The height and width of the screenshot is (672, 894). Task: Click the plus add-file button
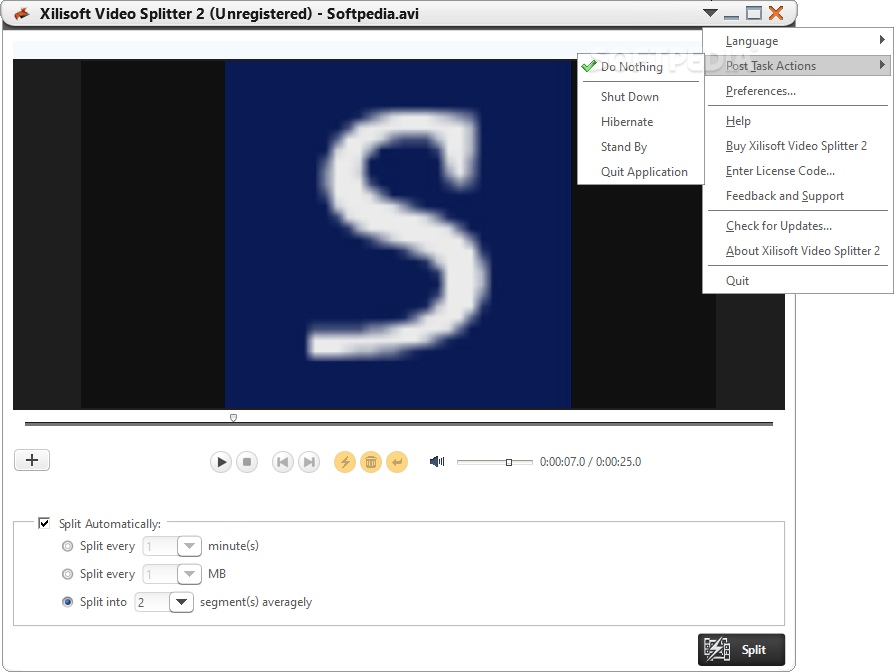[32, 460]
